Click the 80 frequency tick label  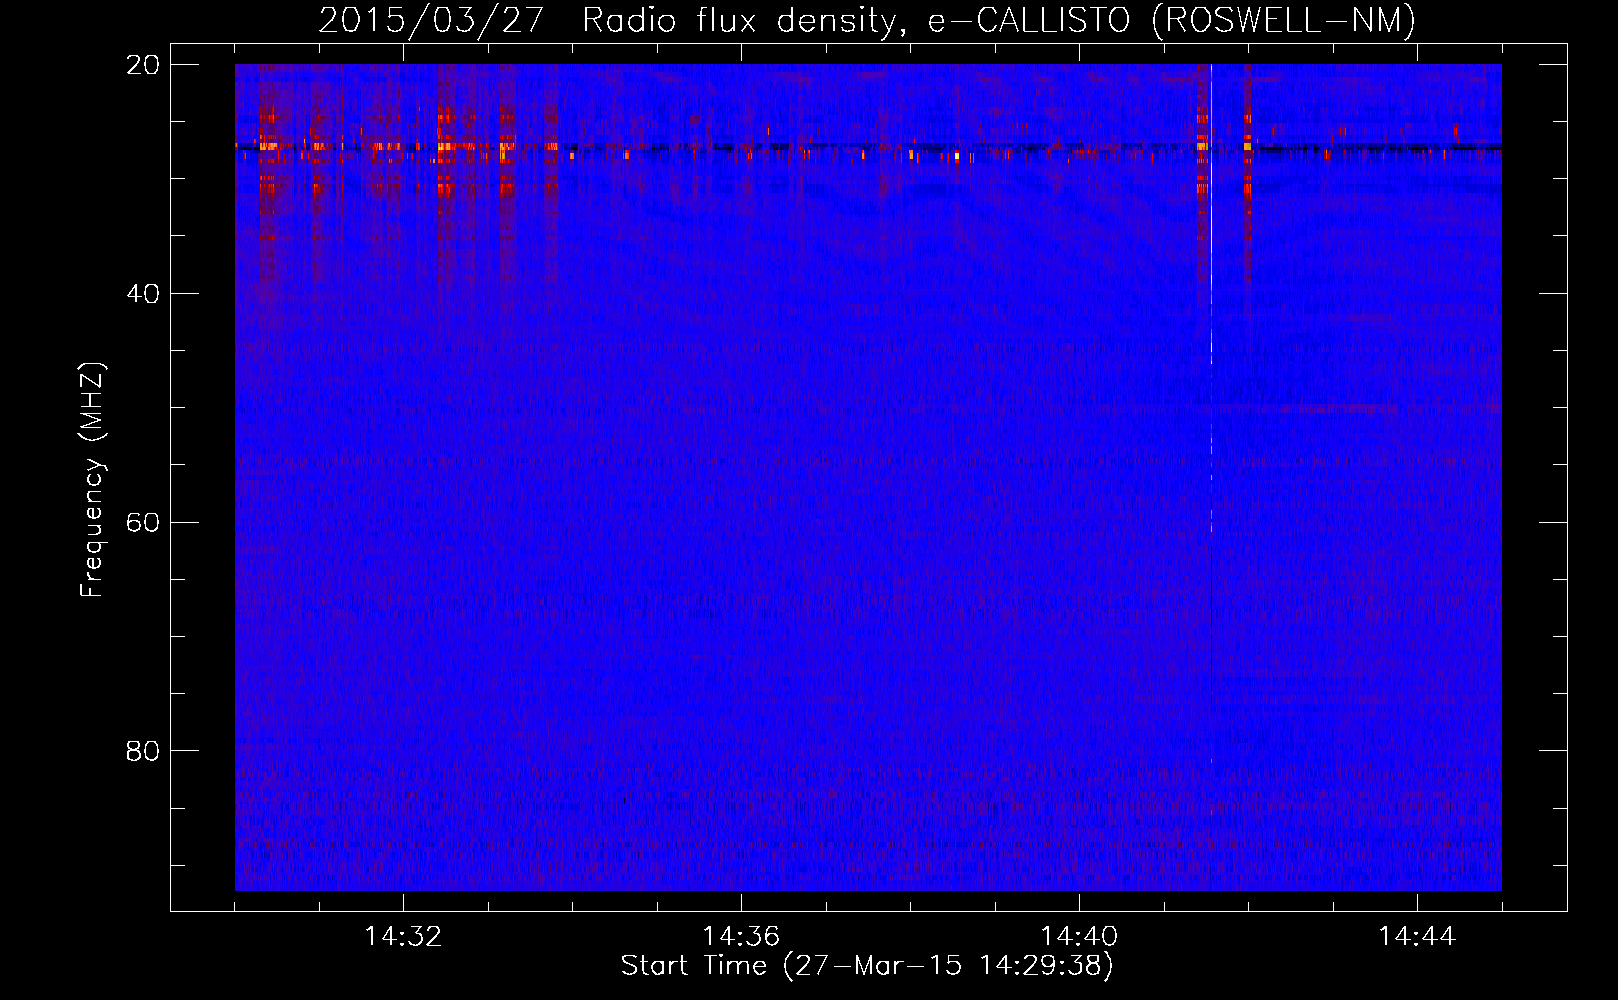click(x=143, y=750)
